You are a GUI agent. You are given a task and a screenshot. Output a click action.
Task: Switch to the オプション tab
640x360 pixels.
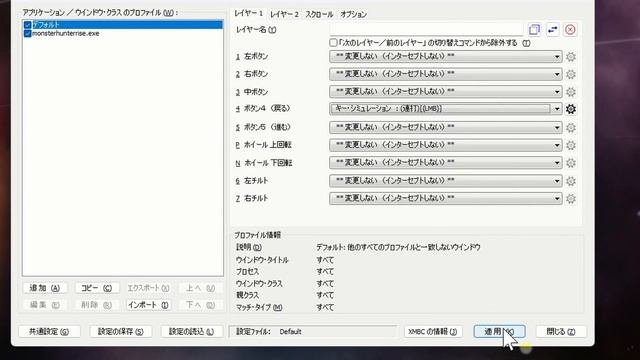click(x=353, y=14)
